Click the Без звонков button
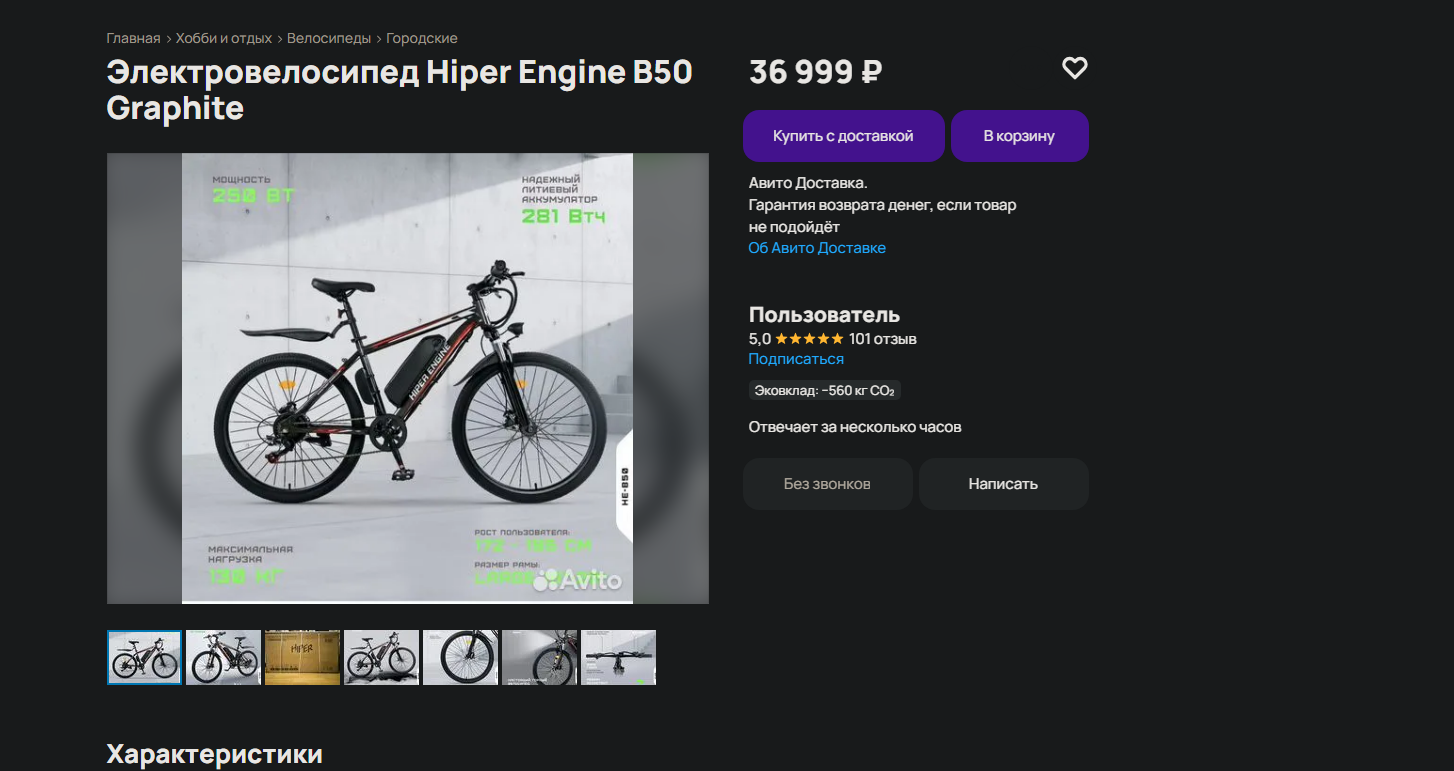The image size is (1454, 771). pos(827,484)
